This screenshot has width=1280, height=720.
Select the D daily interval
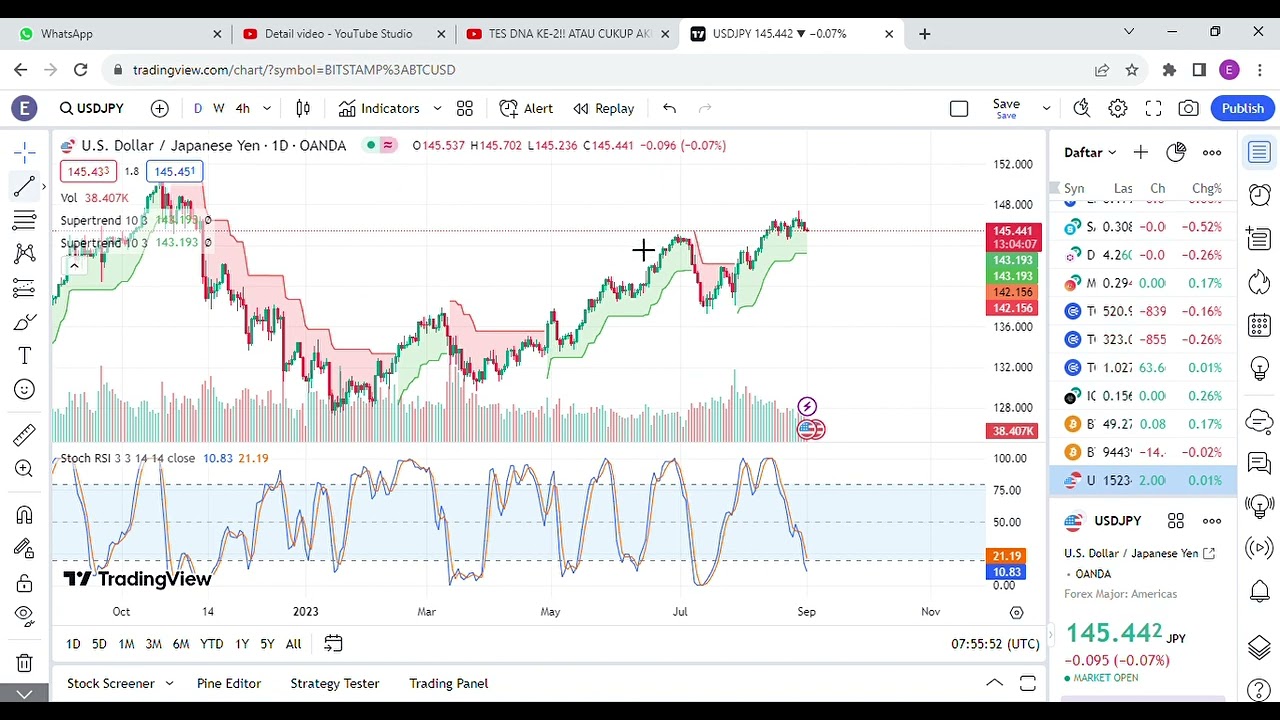coord(197,108)
